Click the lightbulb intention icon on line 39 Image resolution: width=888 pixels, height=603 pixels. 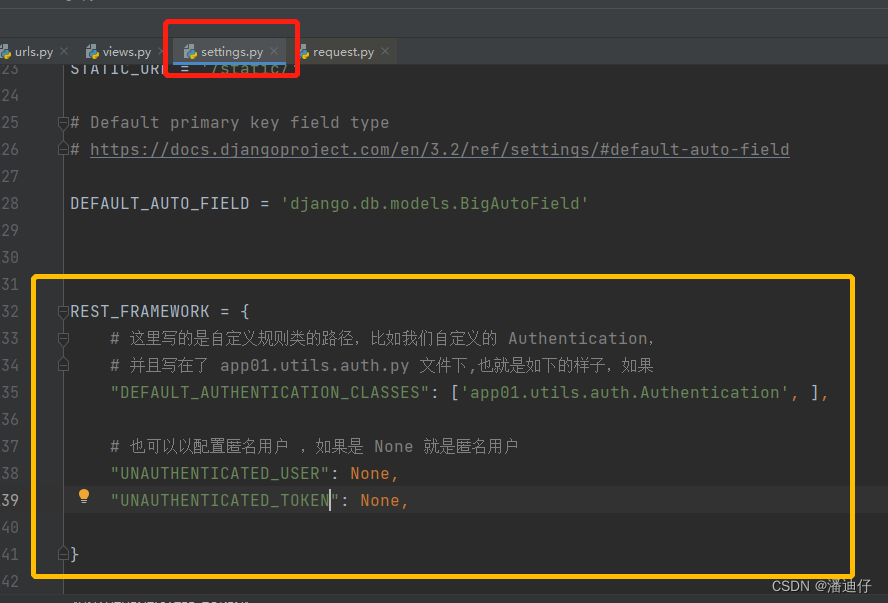pos(84,495)
